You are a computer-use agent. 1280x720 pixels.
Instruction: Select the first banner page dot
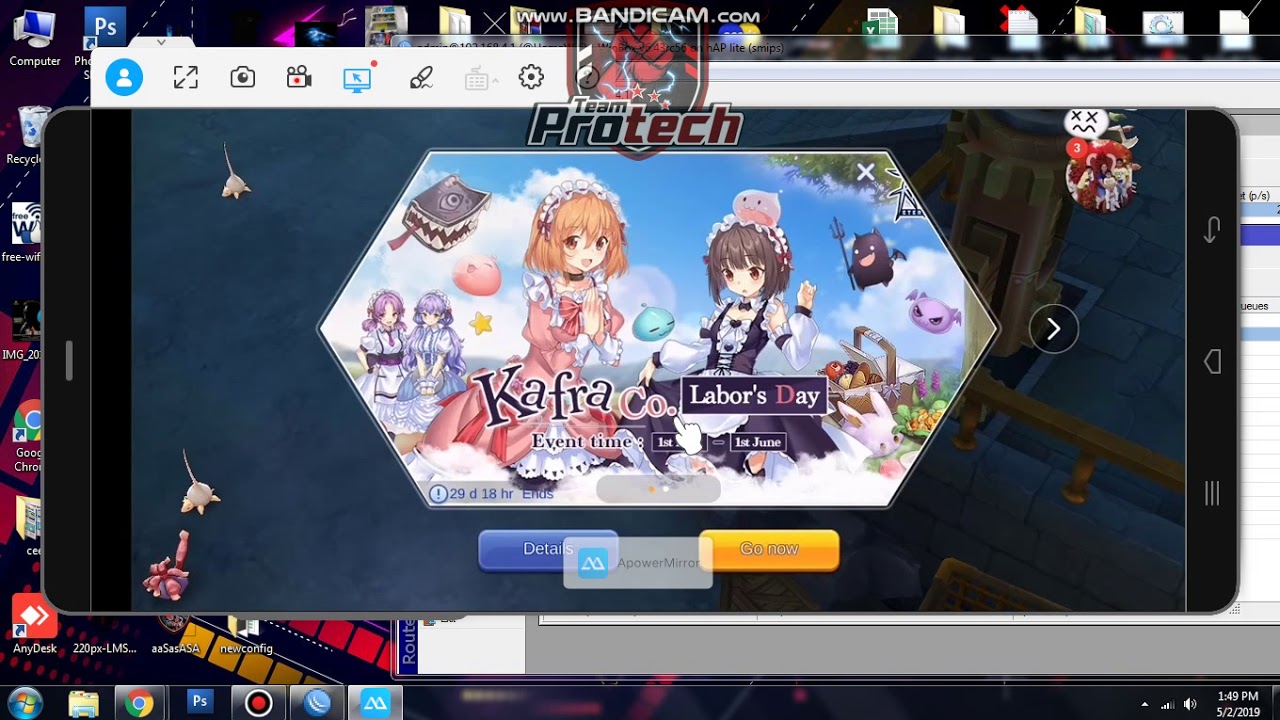tap(652, 489)
